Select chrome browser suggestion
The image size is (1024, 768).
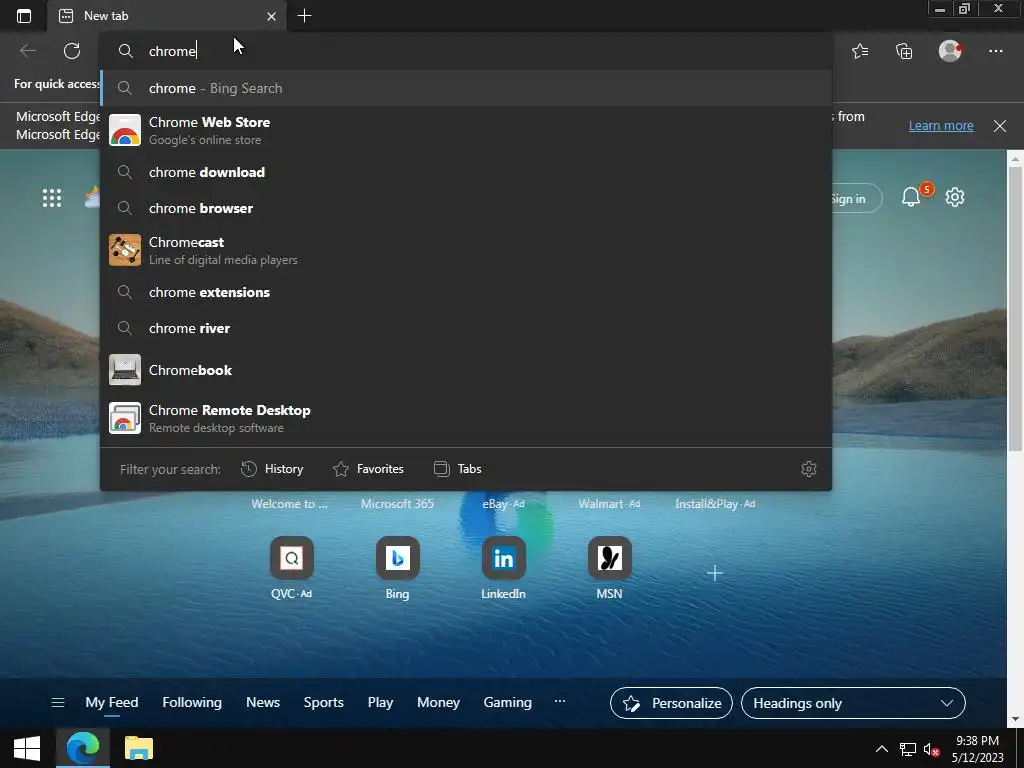[x=466, y=208]
